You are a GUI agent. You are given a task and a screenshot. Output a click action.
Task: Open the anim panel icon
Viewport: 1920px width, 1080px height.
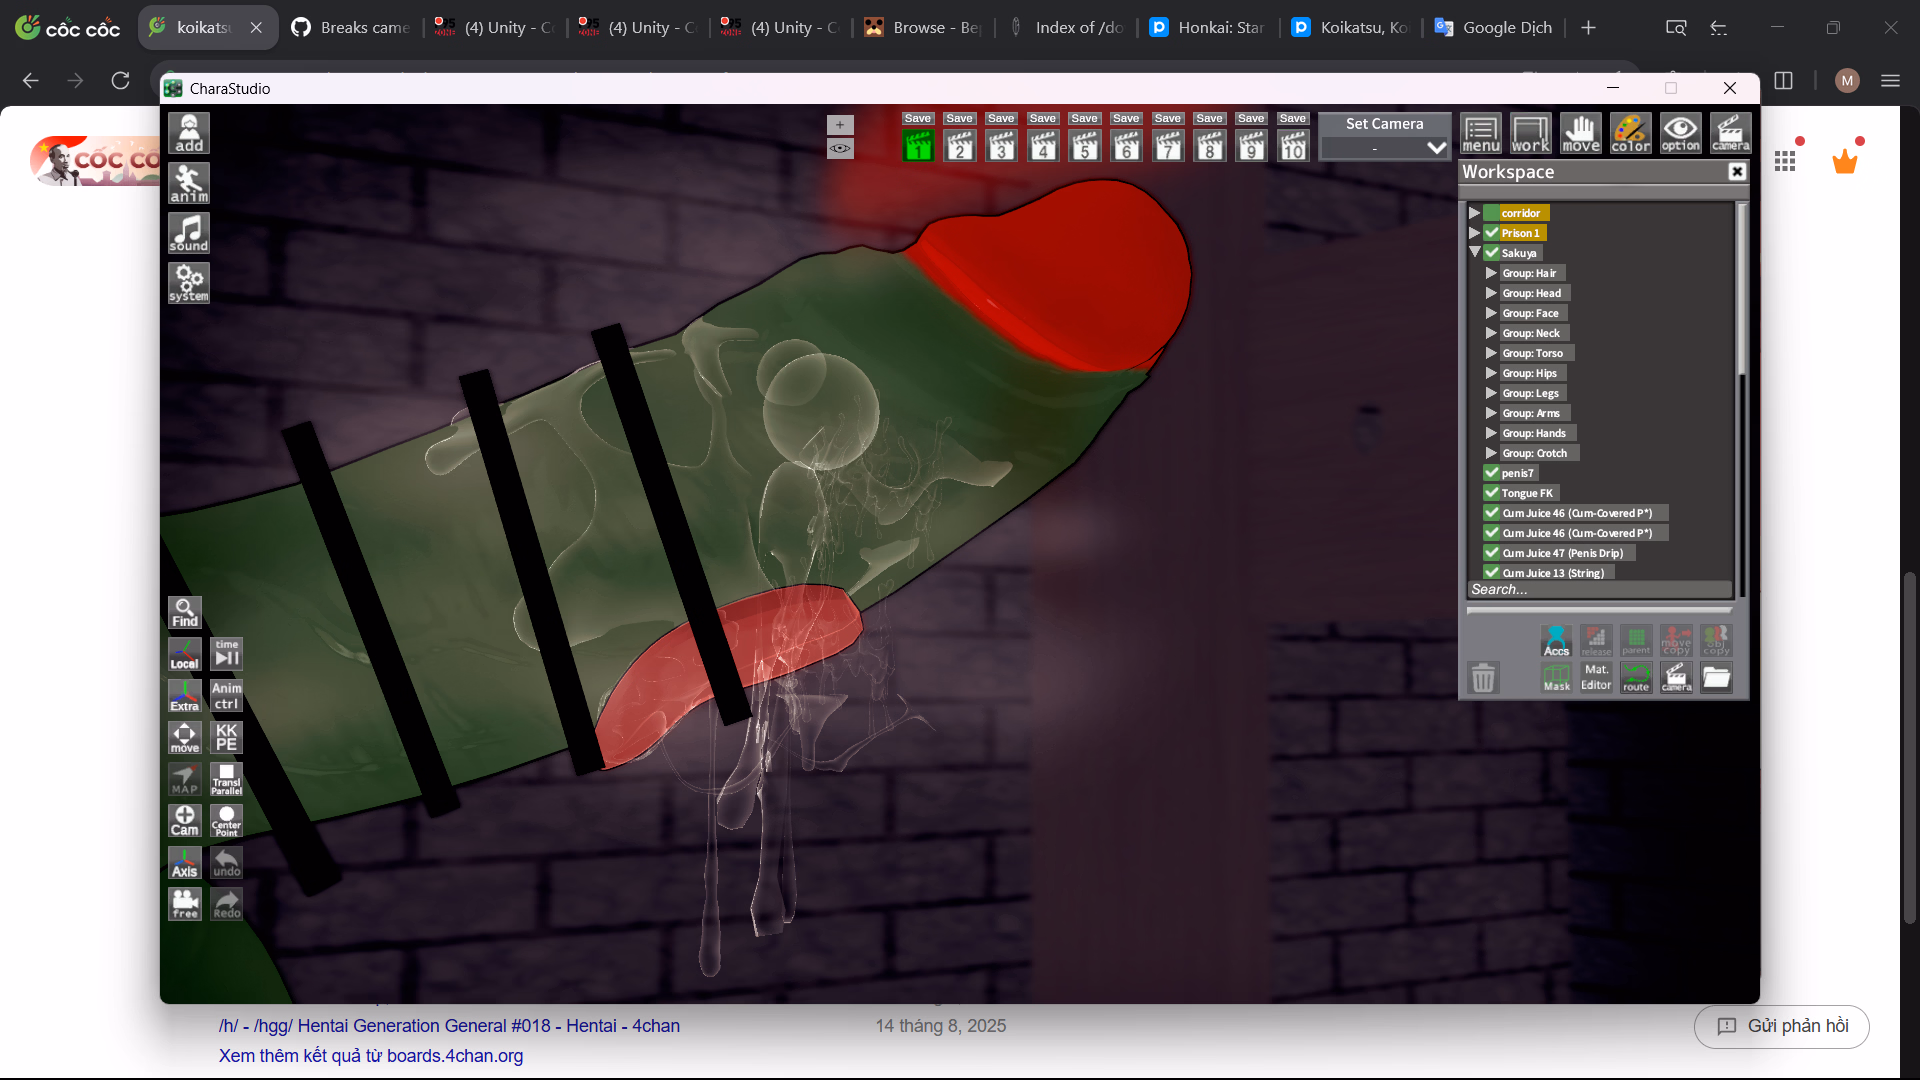[188, 183]
